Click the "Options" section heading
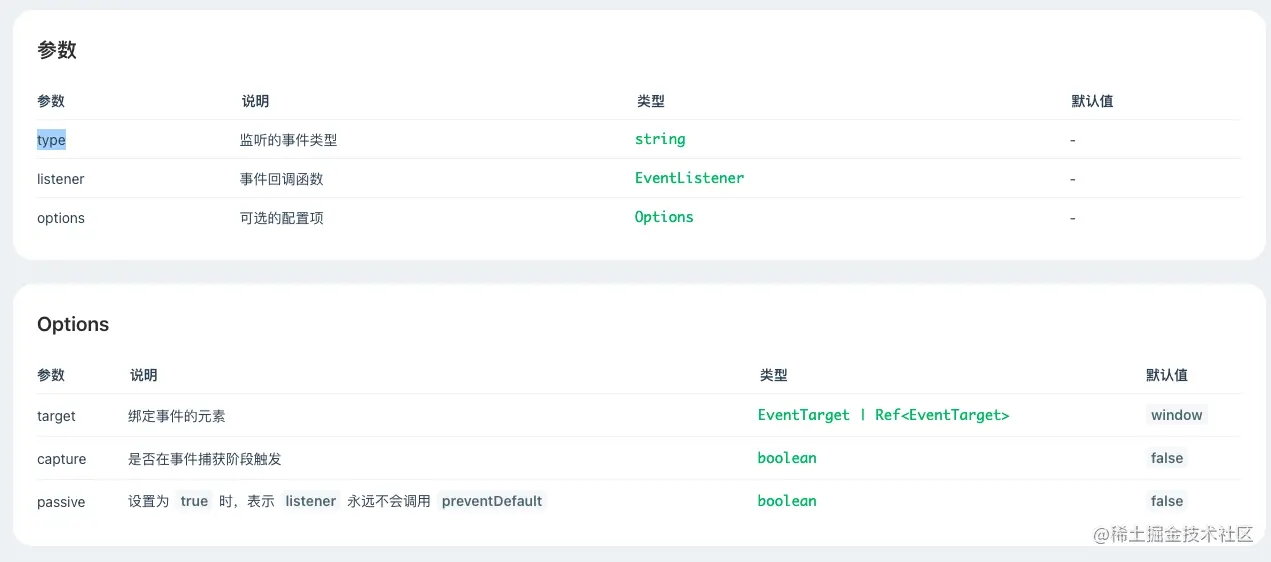Screen dimensions: 1271x562 (x=73, y=324)
